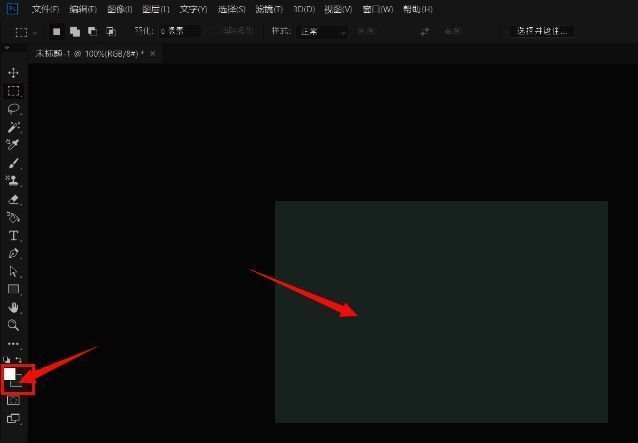Open the 3D menu
638x443 pixels.
pos(304,9)
